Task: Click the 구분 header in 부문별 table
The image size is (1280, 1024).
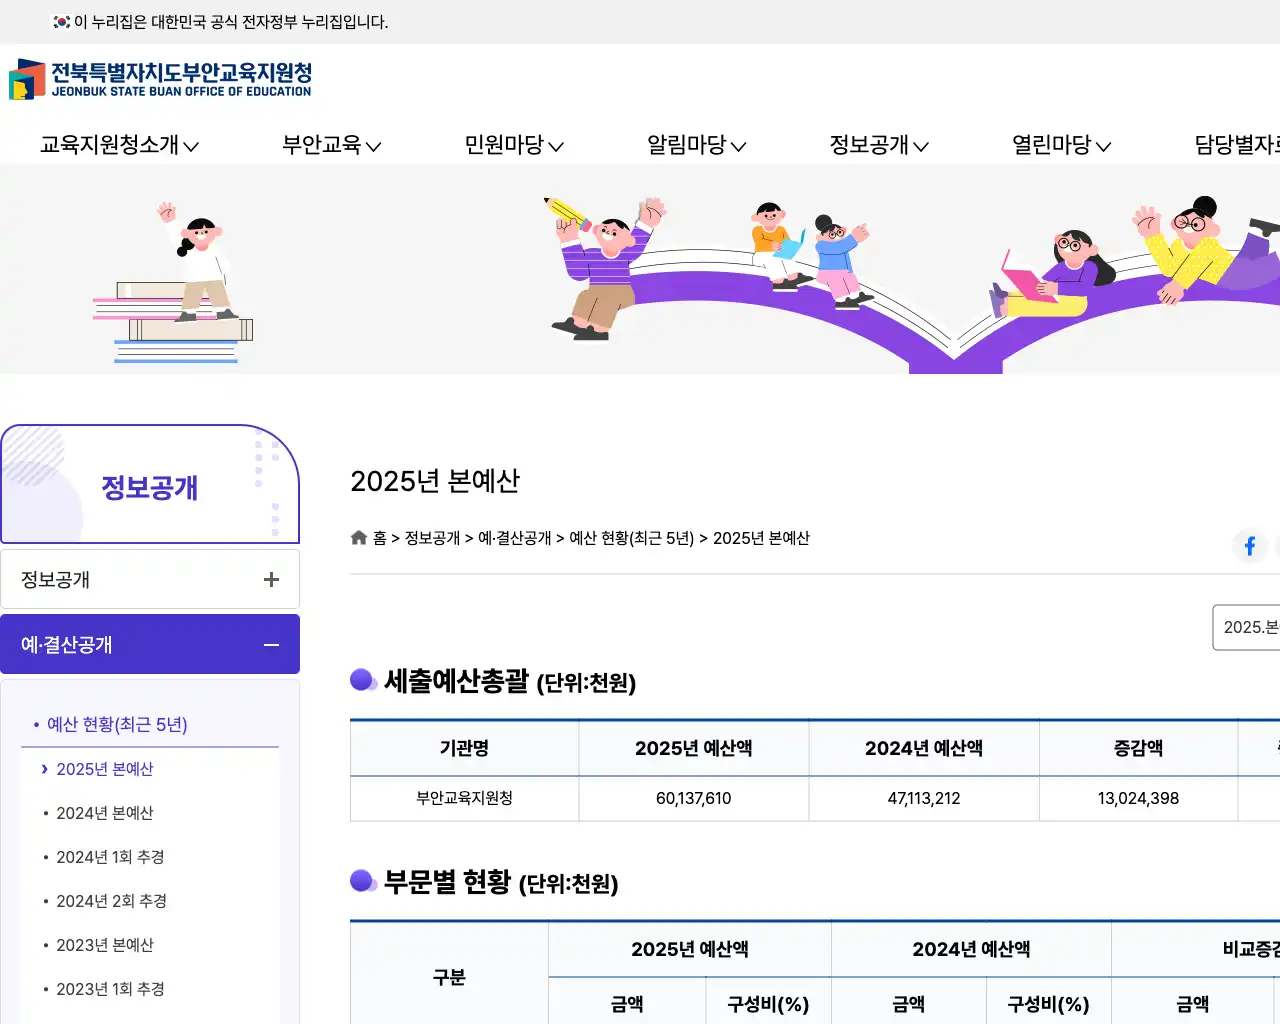Action: (x=449, y=977)
